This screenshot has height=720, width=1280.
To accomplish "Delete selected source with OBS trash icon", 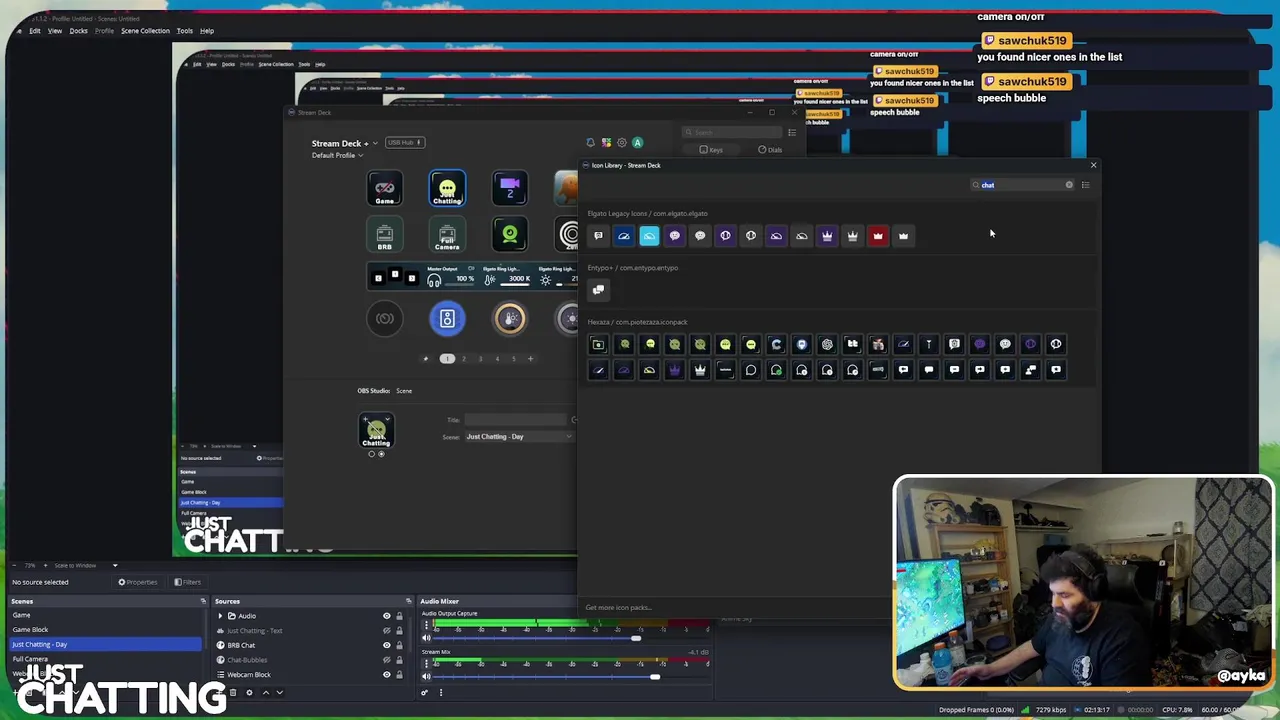I will coord(233,692).
